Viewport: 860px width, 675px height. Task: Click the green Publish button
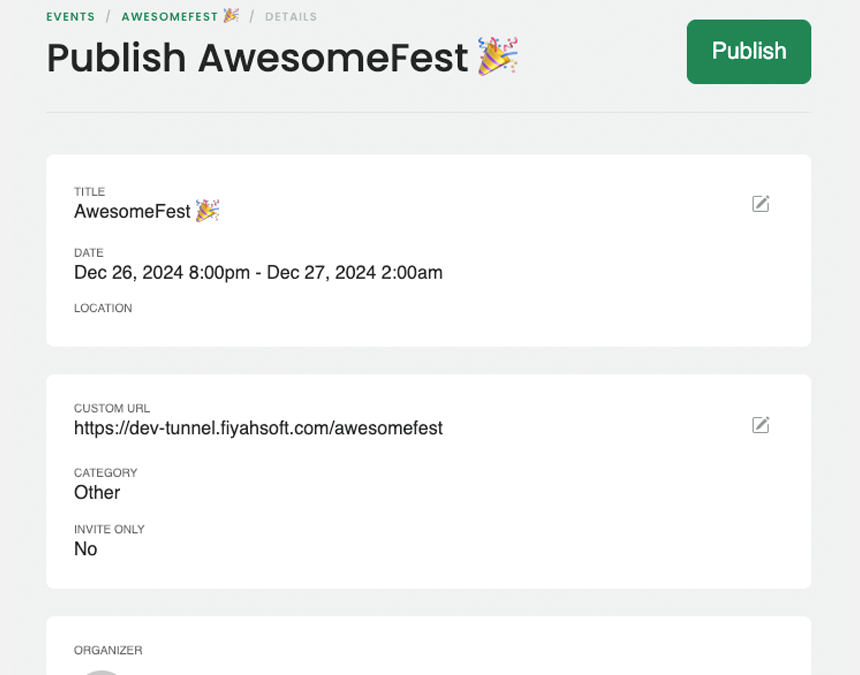[749, 52]
